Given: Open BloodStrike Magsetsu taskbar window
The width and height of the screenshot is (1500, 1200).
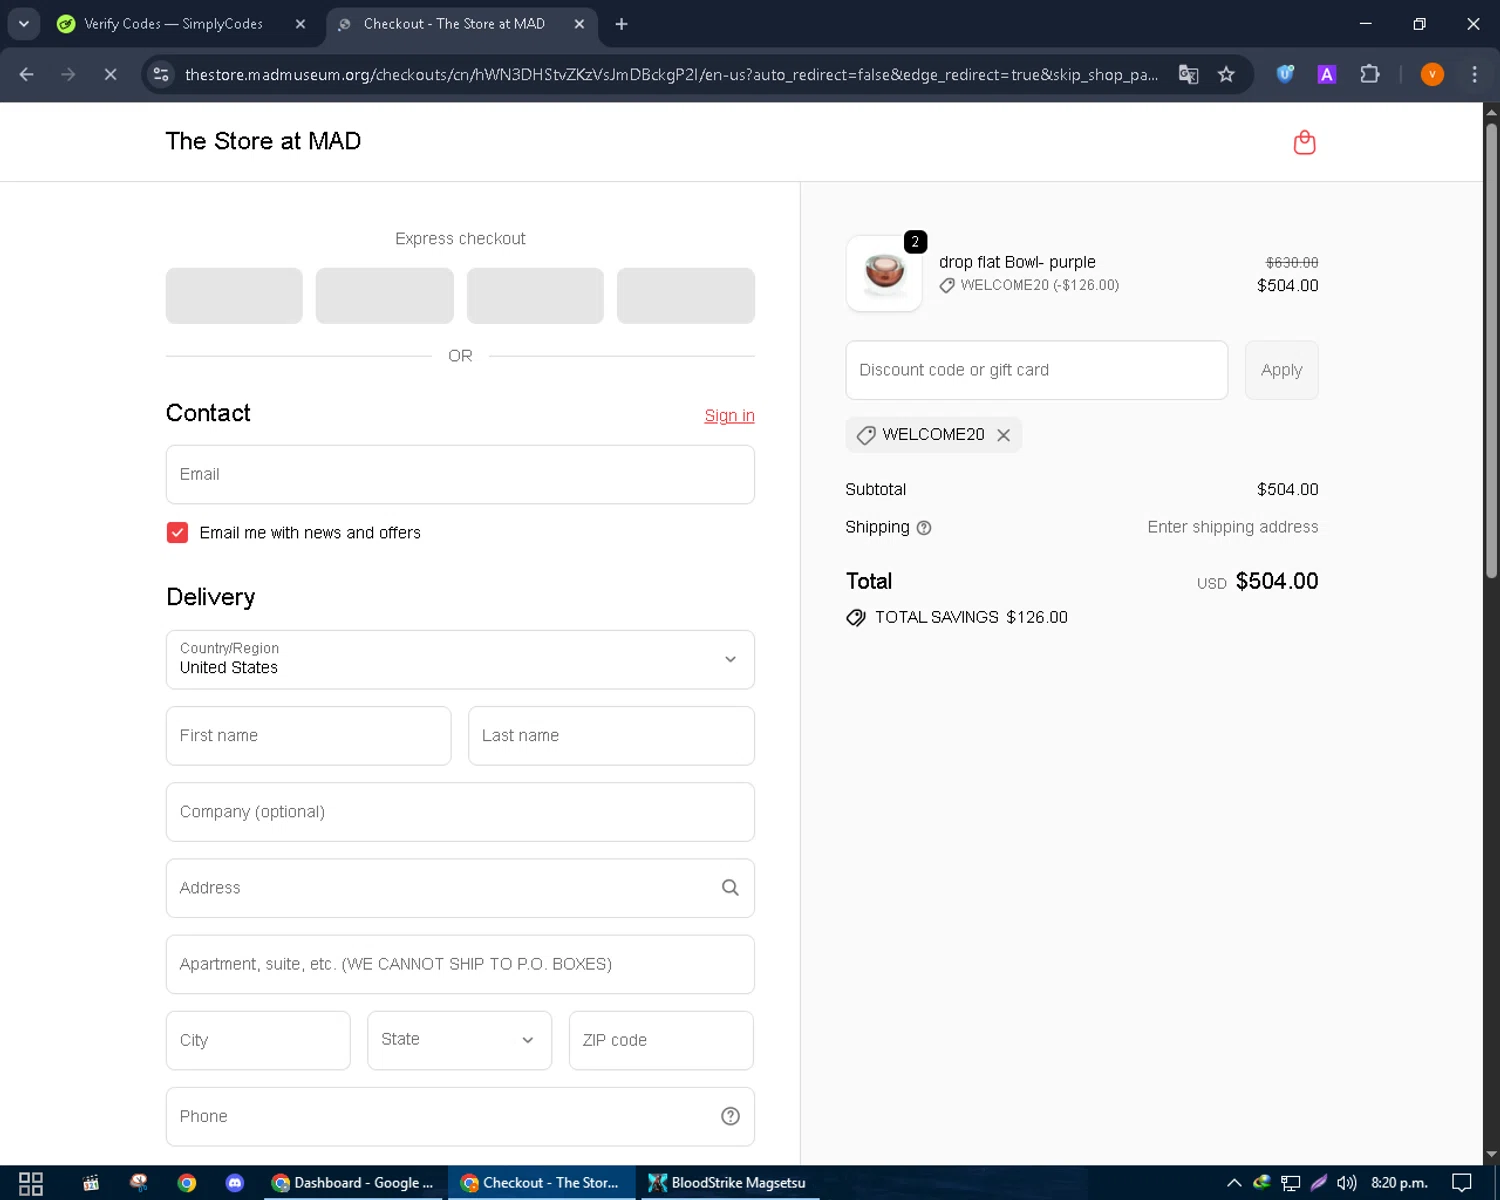Looking at the screenshot, I should [x=728, y=1183].
